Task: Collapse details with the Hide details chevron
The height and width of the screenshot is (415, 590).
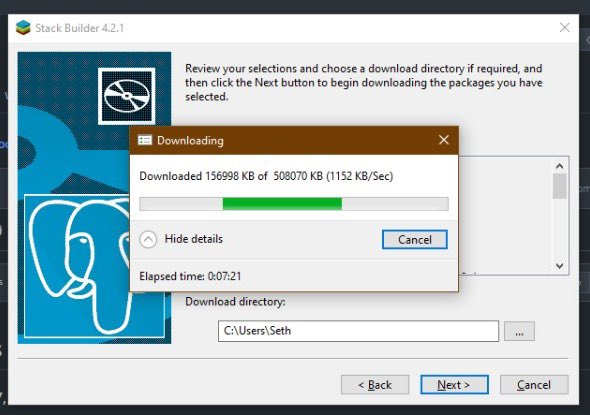Action: click(148, 239)
